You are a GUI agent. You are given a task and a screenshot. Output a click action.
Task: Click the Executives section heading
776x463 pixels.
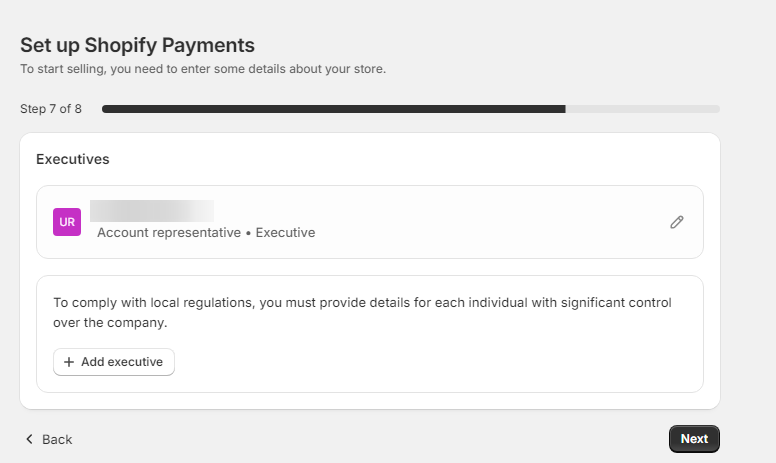point(73,159)
